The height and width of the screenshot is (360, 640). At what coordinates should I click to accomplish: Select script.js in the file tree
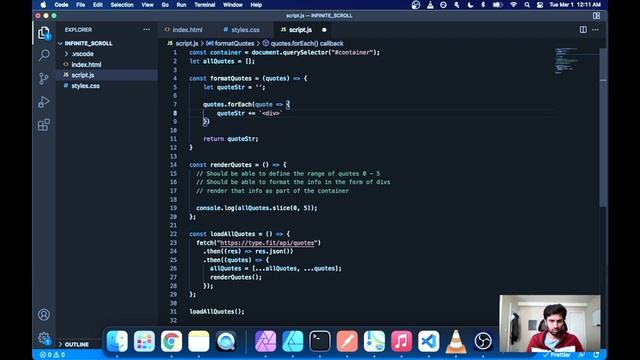[x=83, y=75]
